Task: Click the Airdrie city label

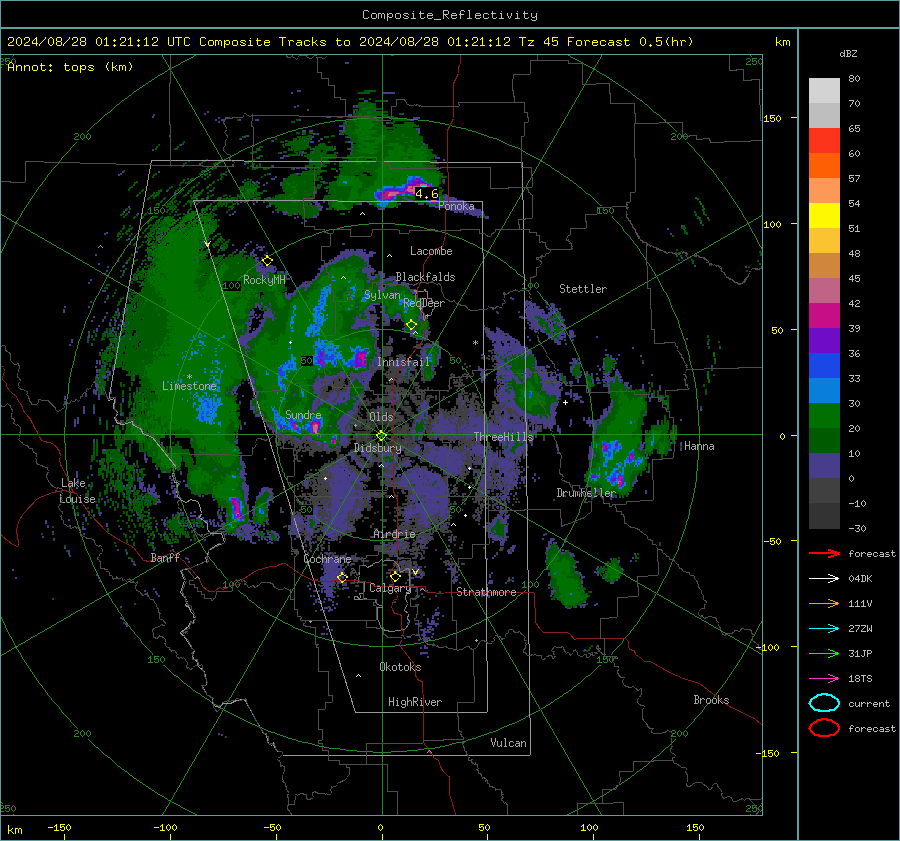Action: click(394, 534)
